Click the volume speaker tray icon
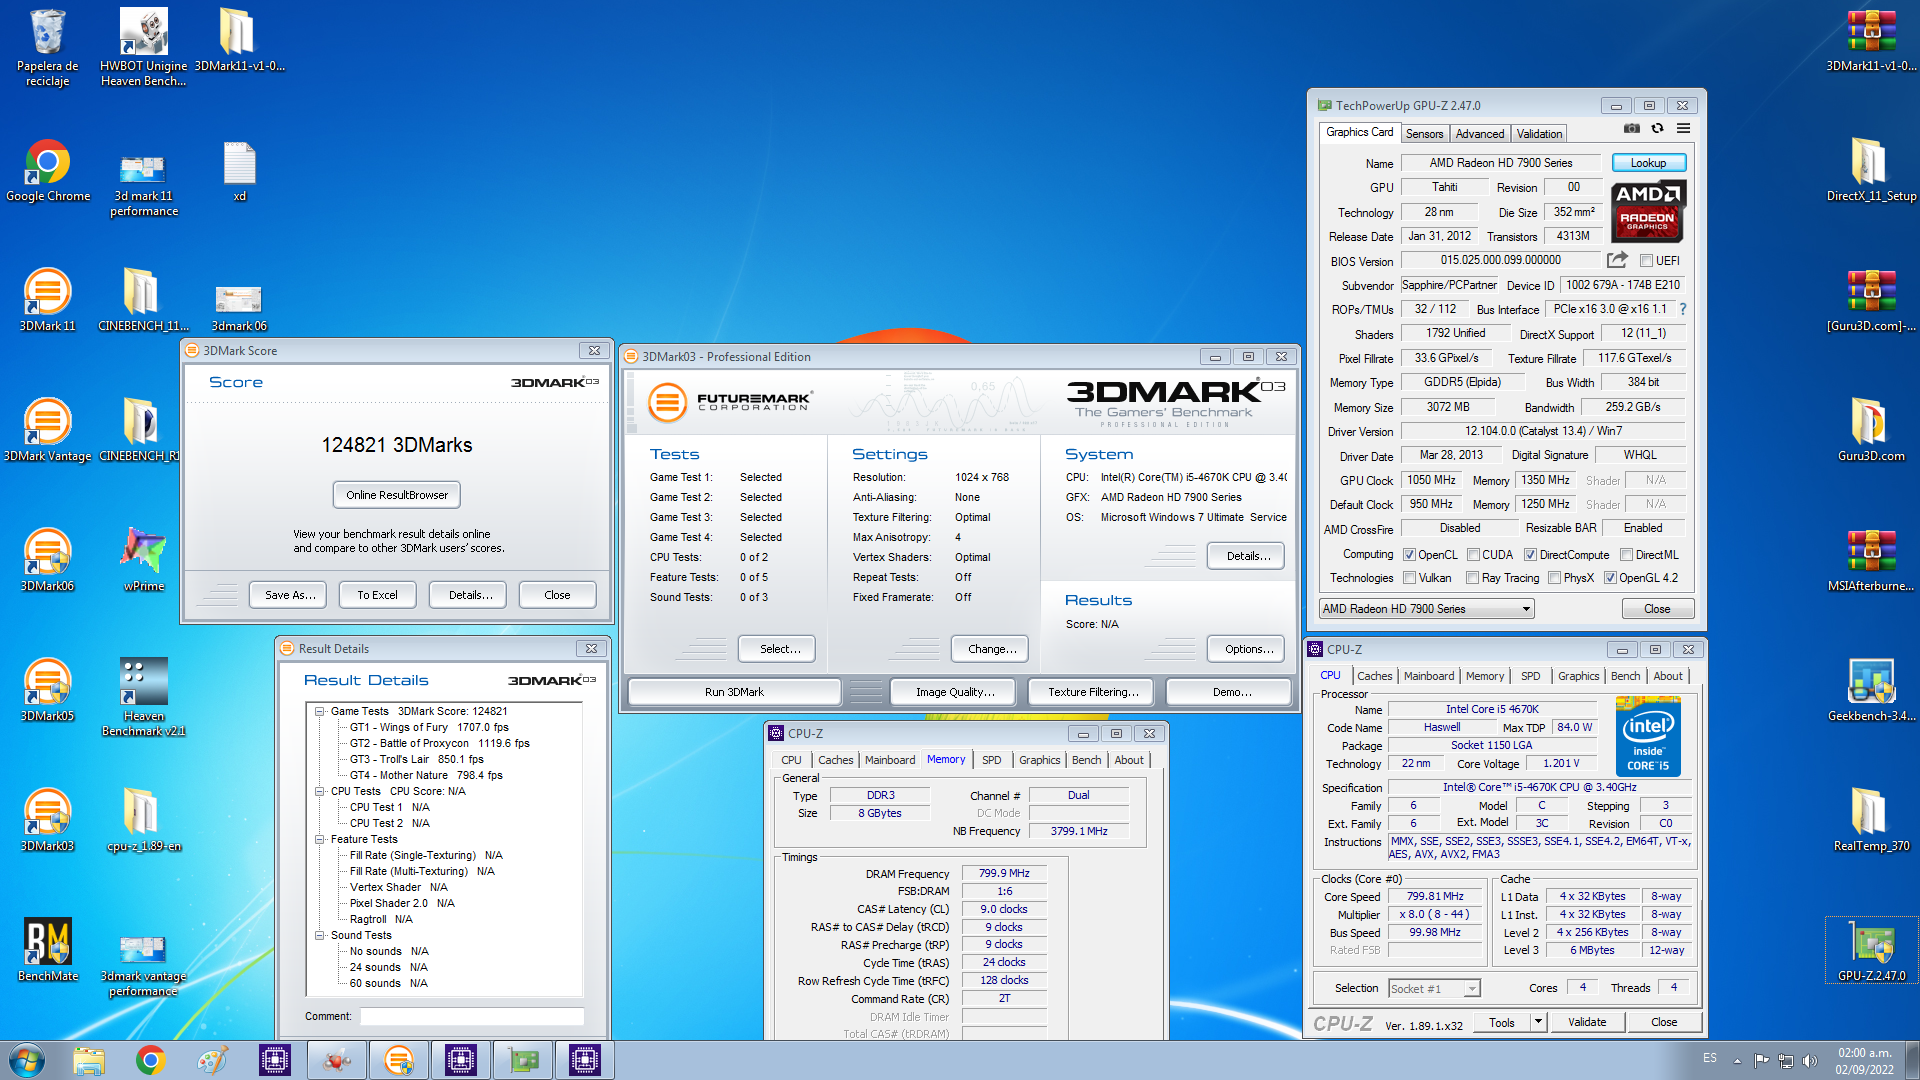Viewport: 1920px width, 1080px height. click(1809, 1061)
